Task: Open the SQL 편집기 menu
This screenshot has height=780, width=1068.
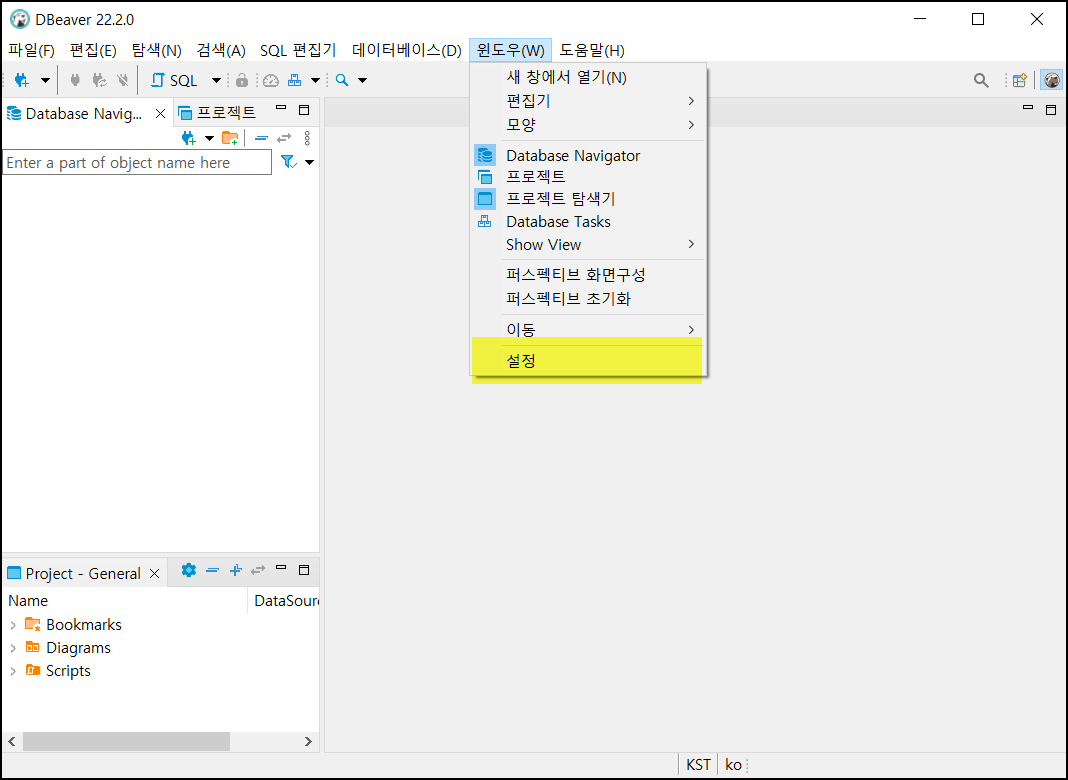Action: (298, 50)
